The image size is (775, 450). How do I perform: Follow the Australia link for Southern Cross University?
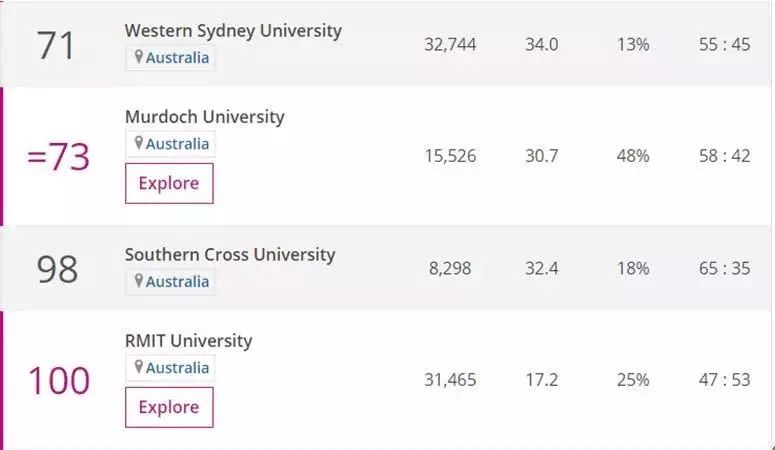177,281
